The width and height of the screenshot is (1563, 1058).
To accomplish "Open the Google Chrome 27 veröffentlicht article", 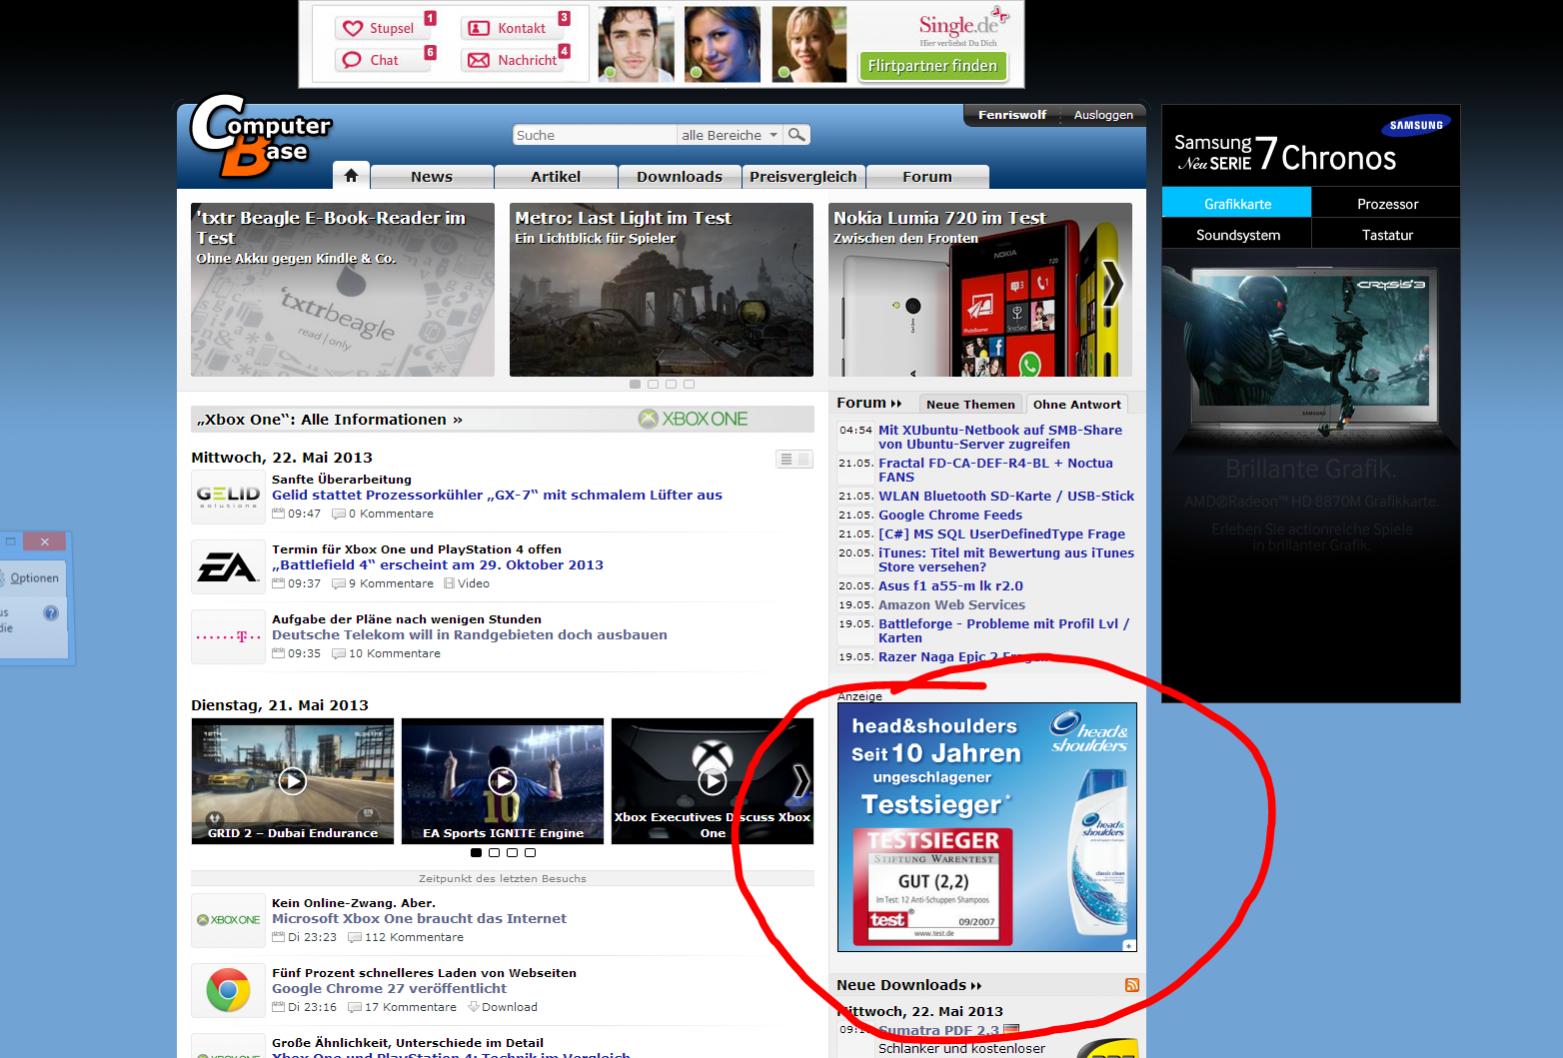I will (x=389, y=989).
